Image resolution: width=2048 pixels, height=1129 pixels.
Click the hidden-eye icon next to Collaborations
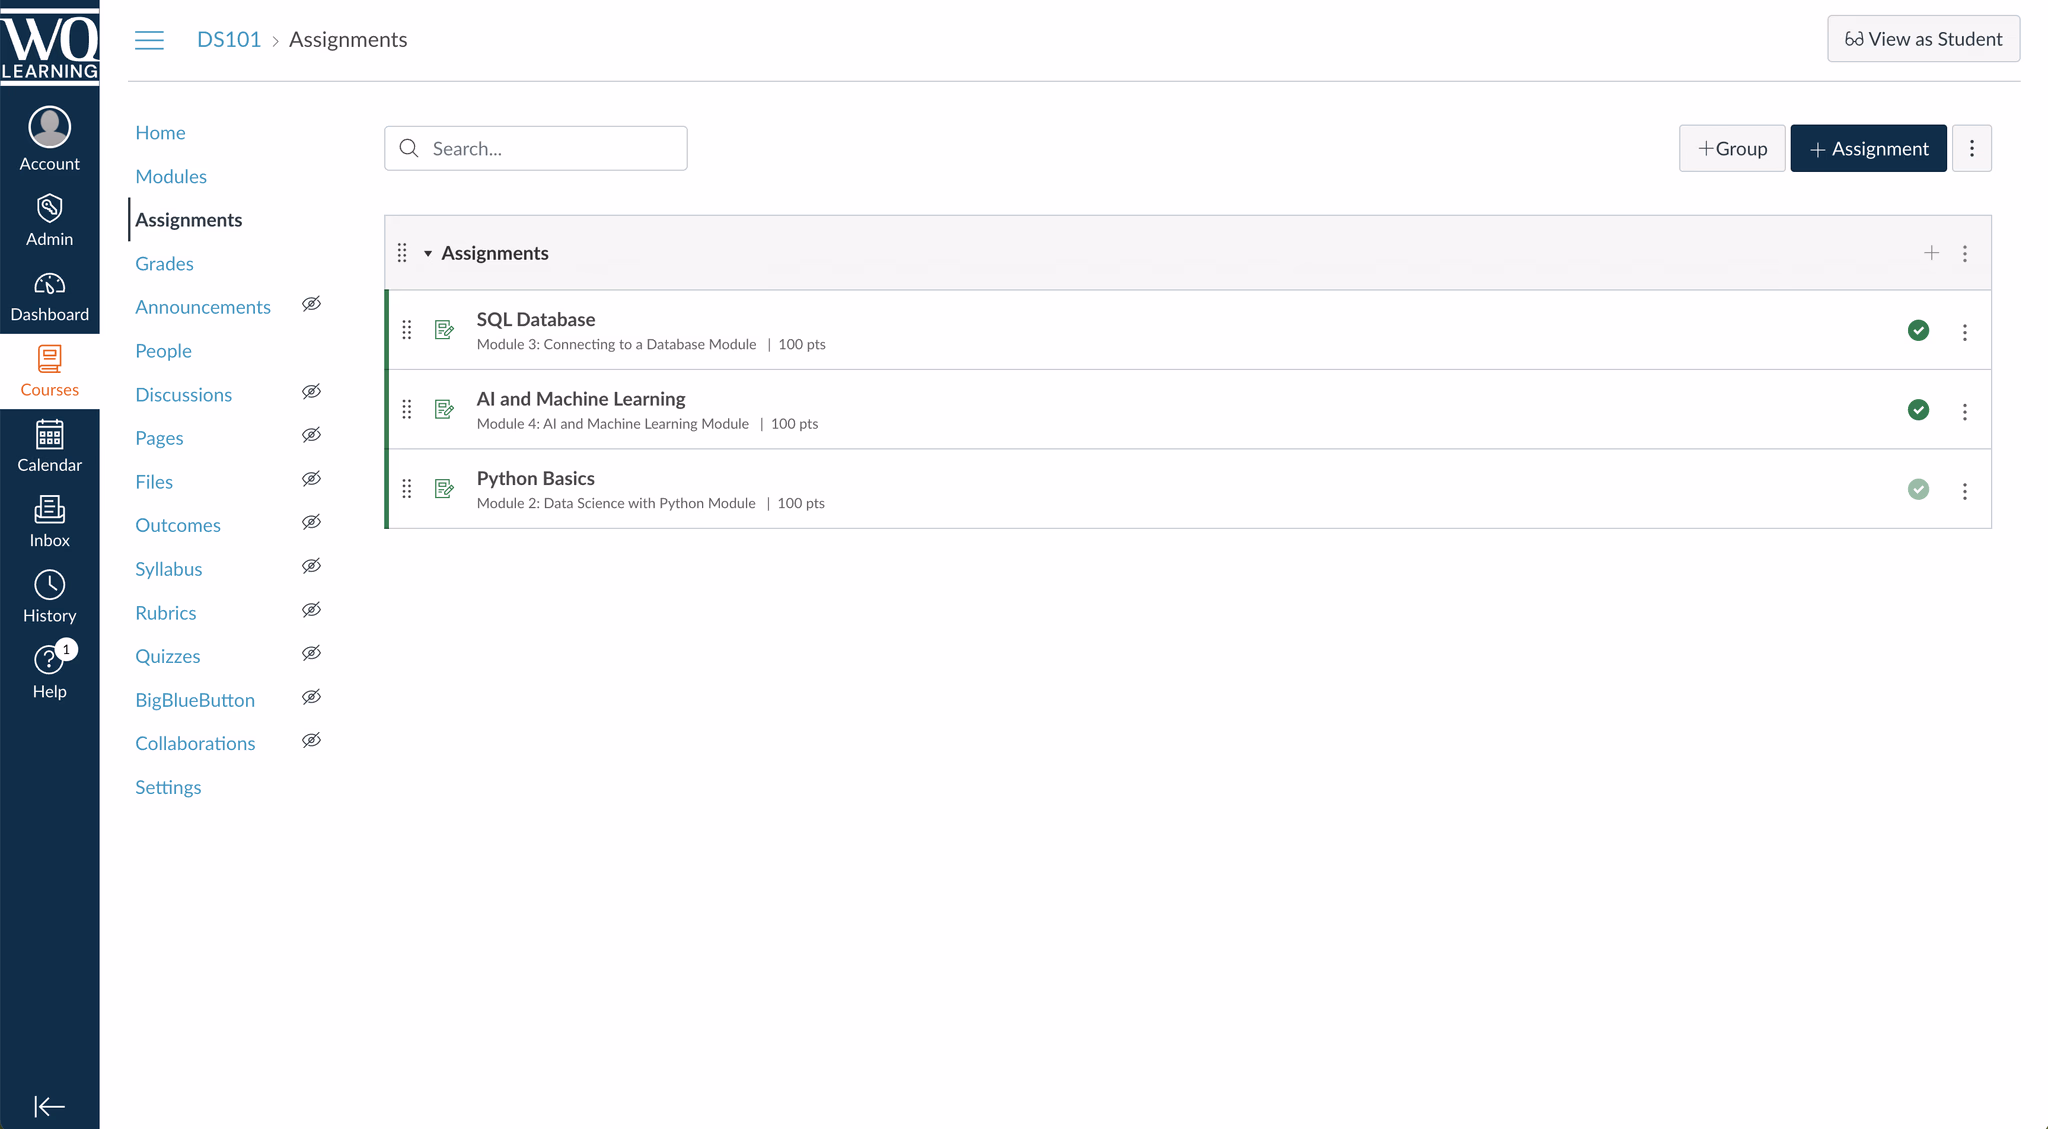[x=311, y=740]
